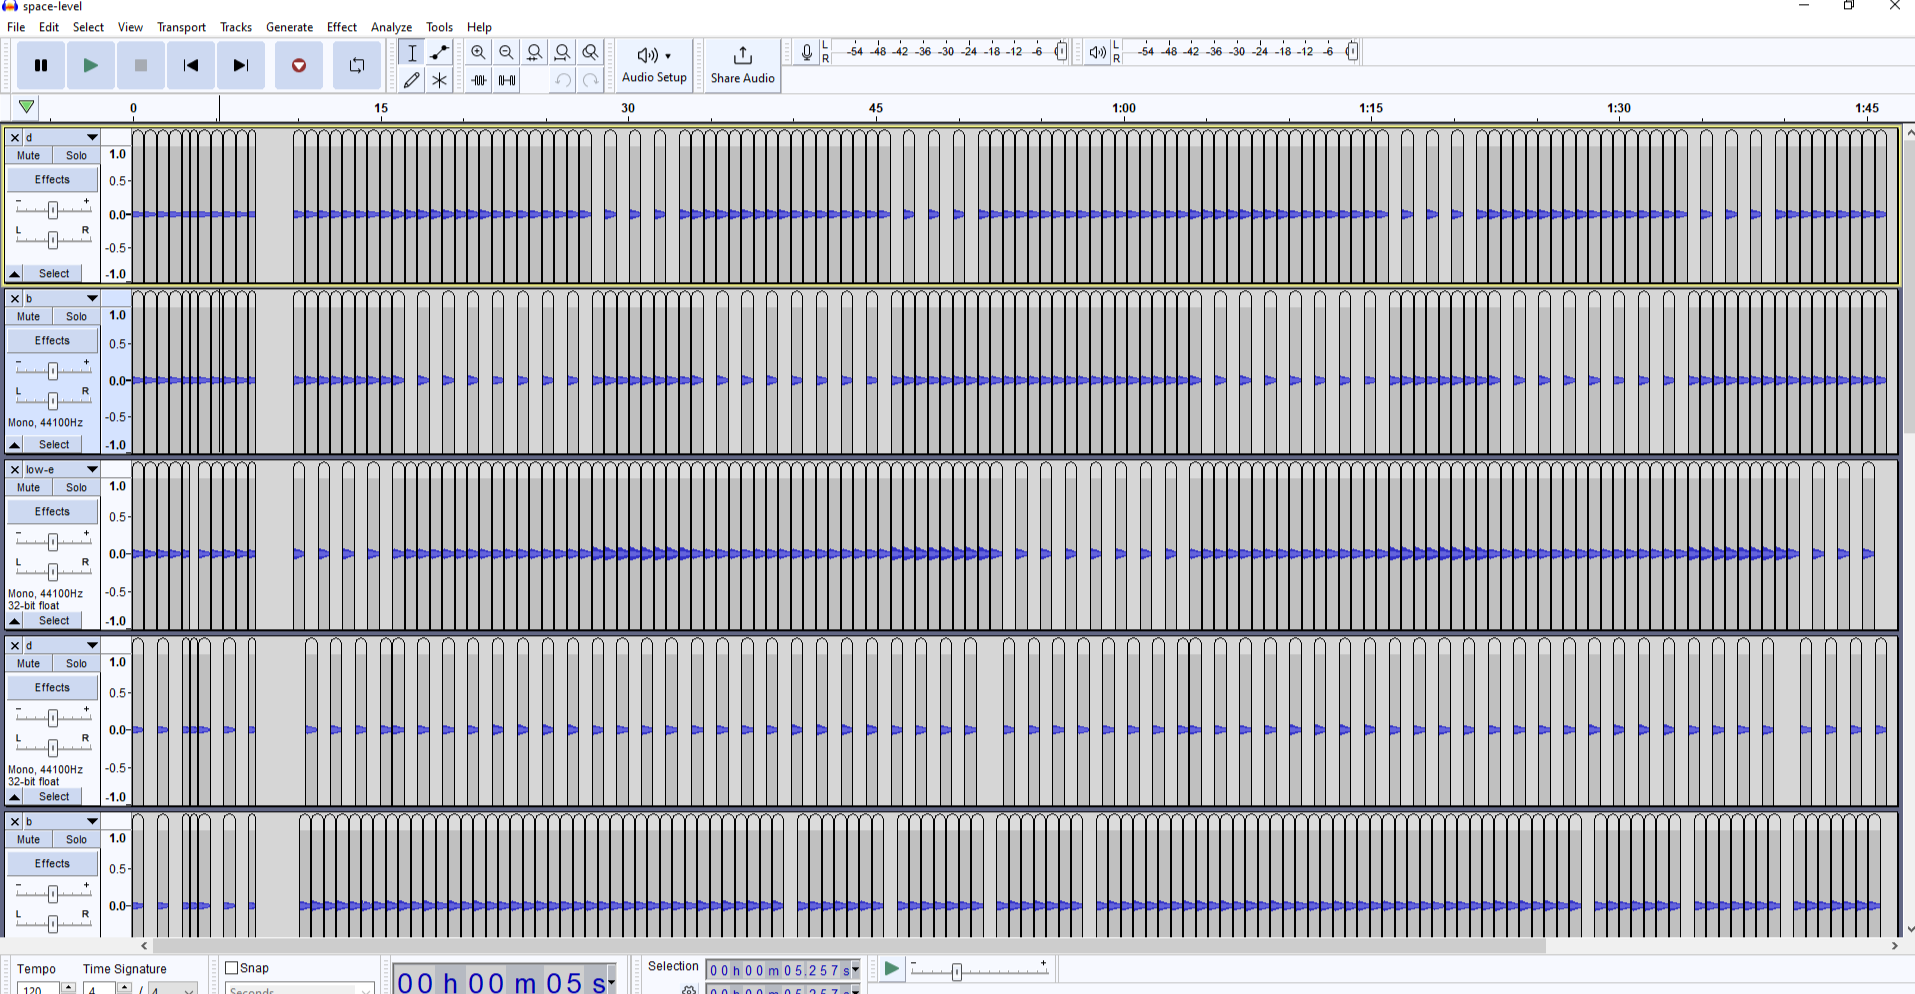The width and height of the screenshot is (1915, 994).
Task: Open the Analyze menu
Action: tap(391, 27)
